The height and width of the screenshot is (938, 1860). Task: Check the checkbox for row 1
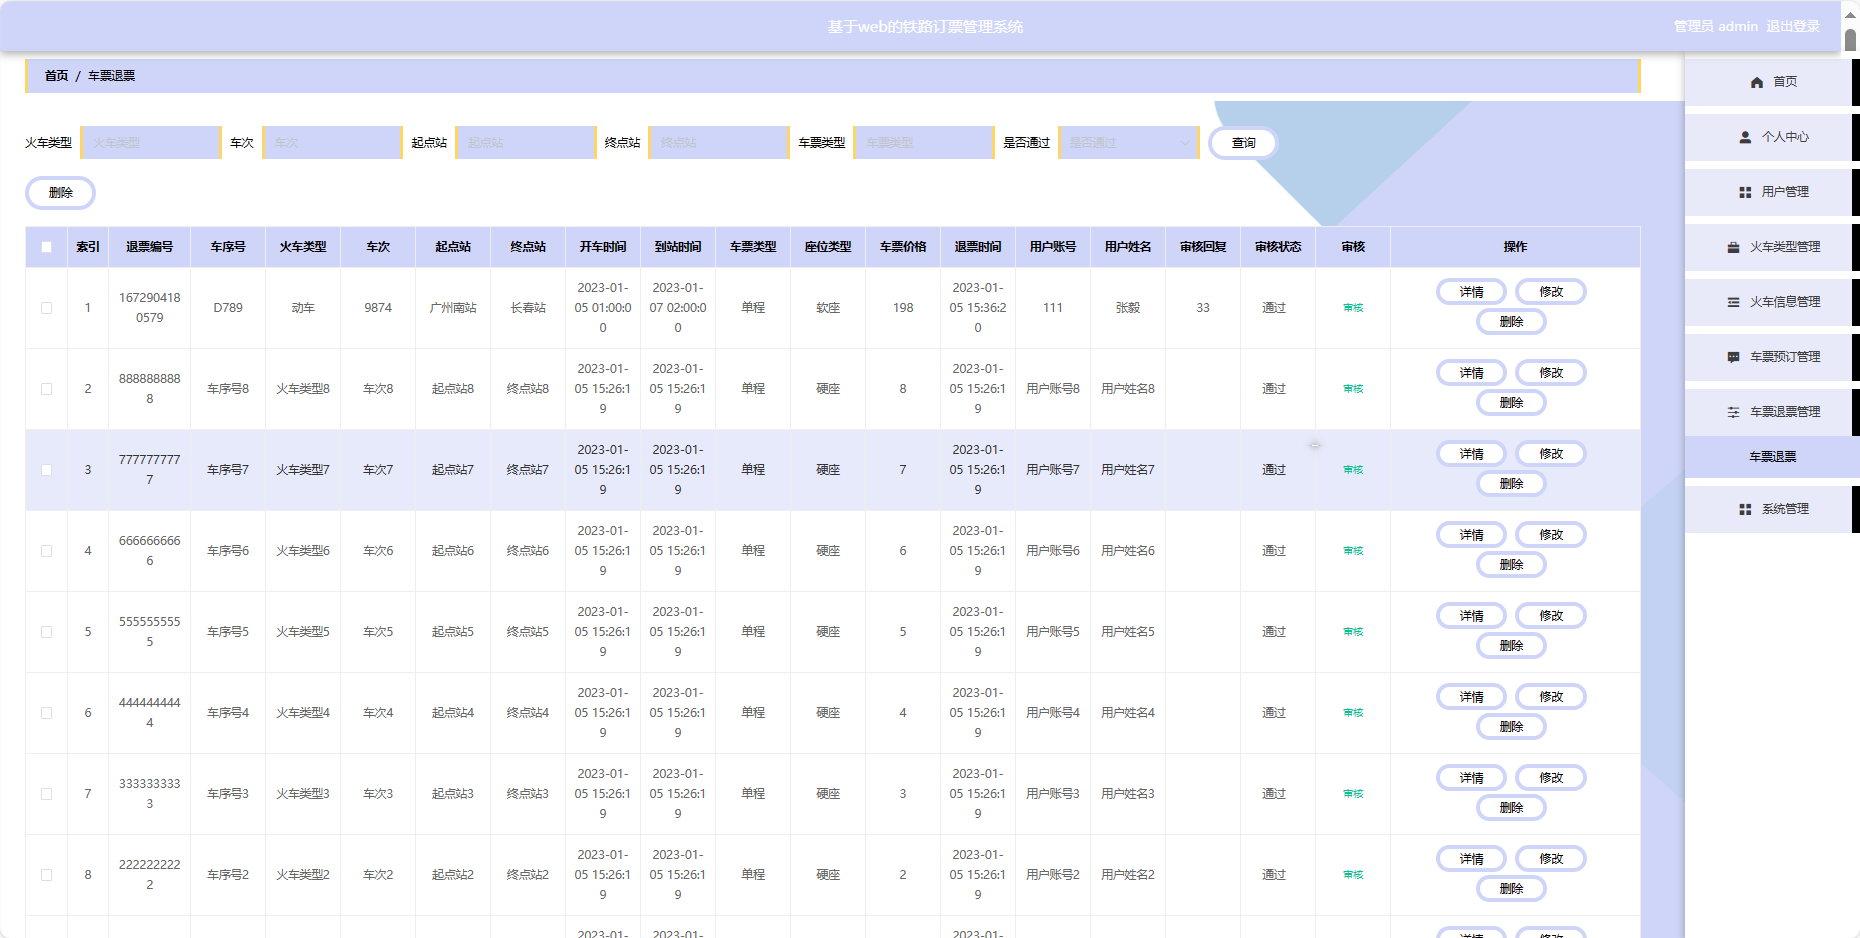coord(46,308)
